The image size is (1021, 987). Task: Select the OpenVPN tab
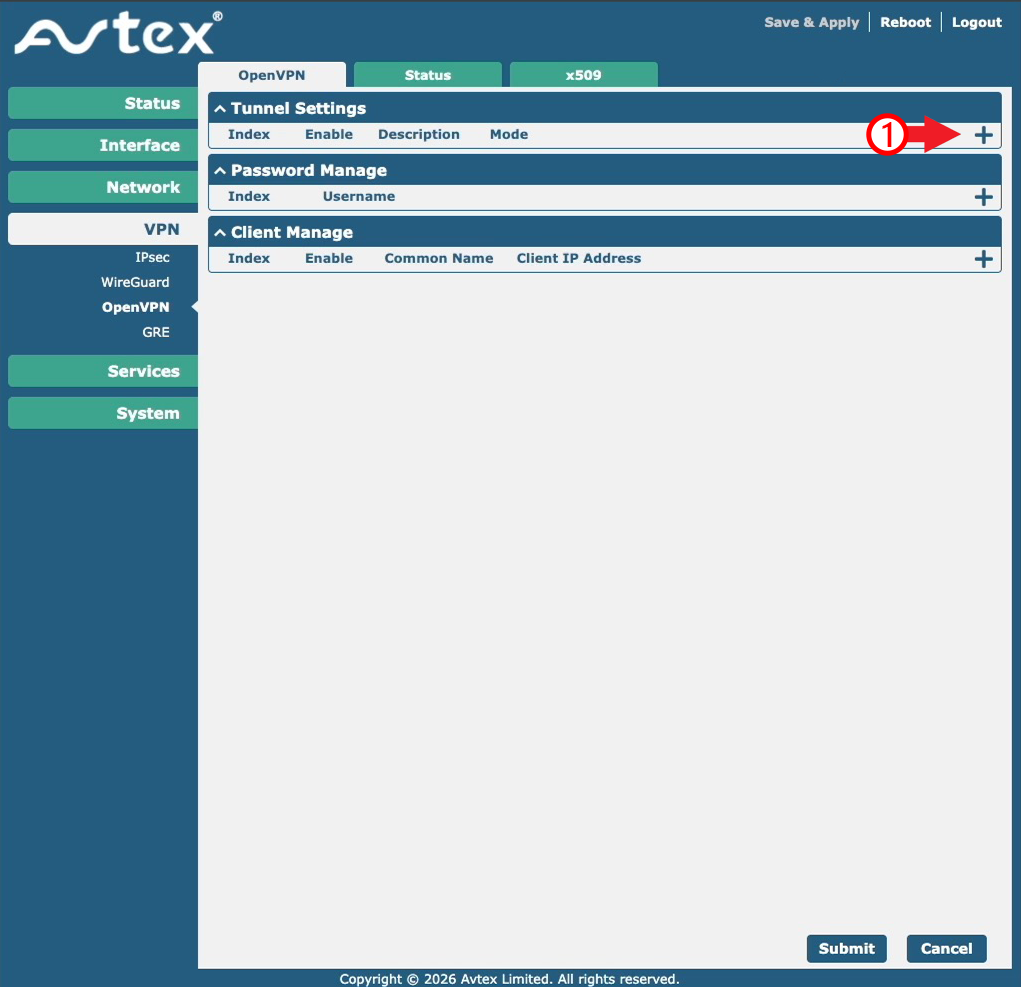(x=271, y=75)
